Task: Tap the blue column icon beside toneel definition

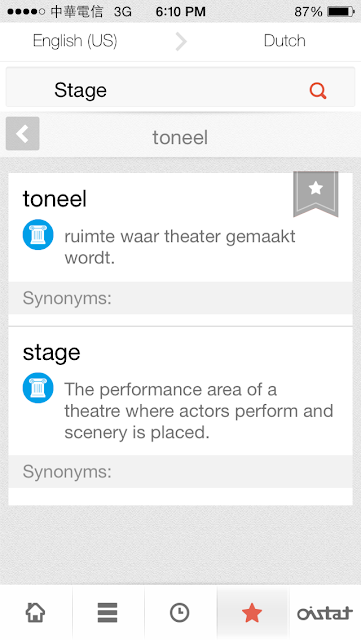Action: pos(38,234)
